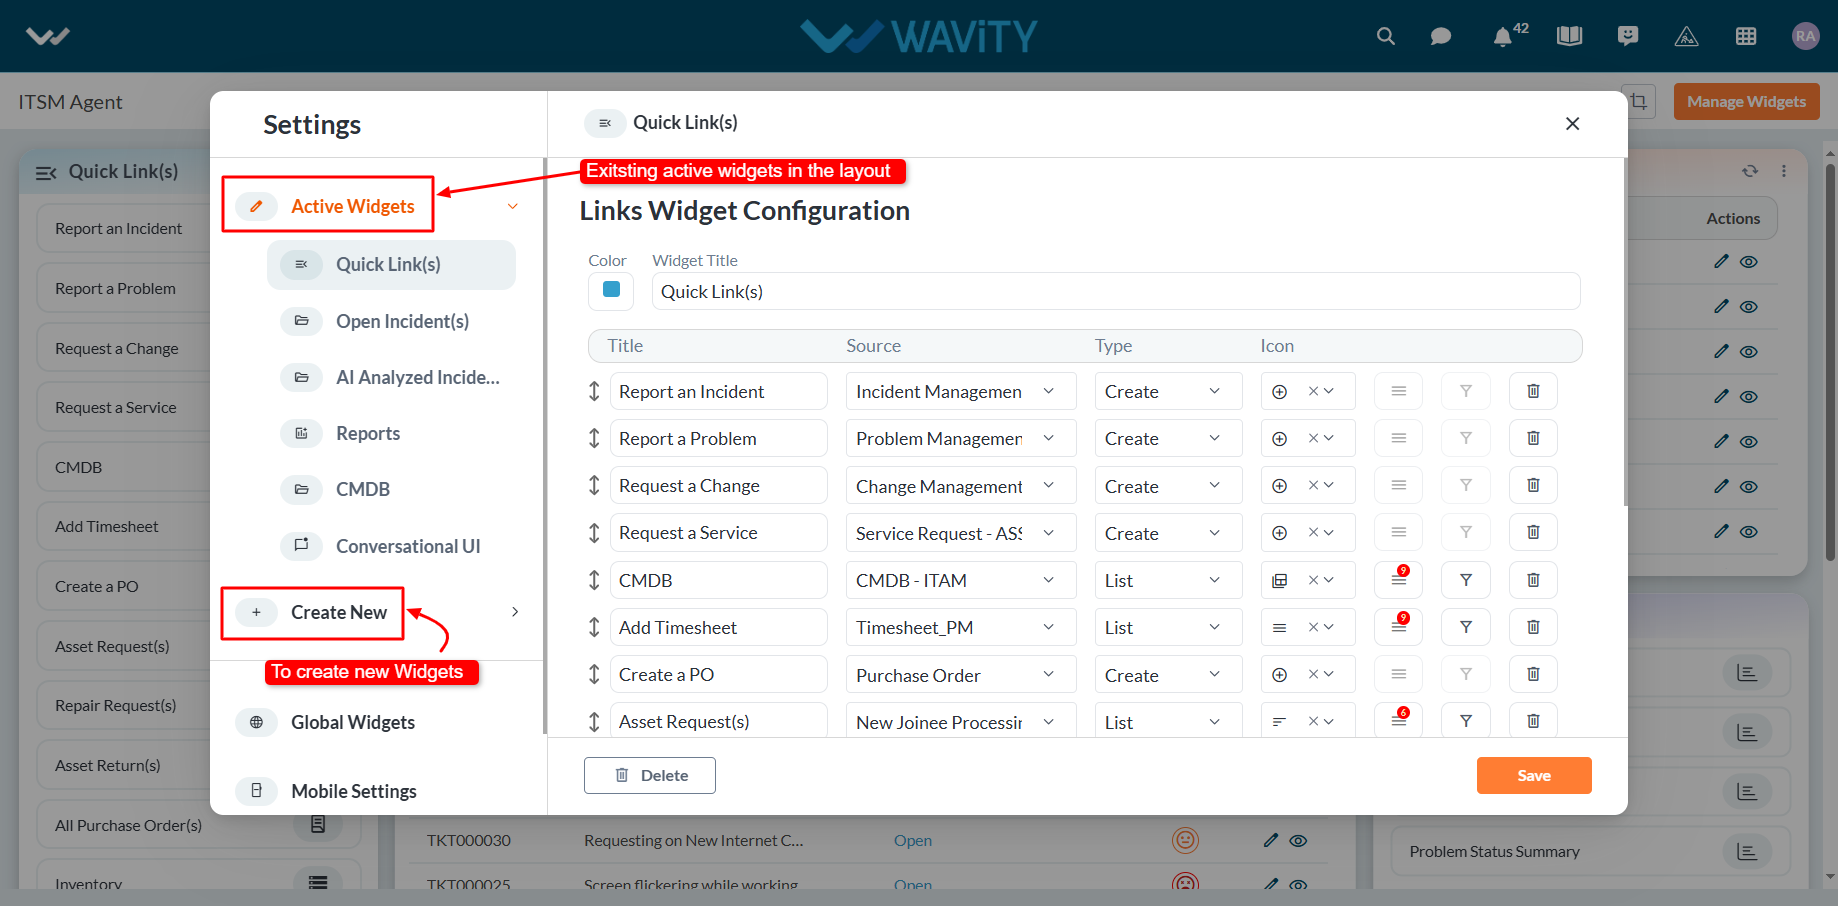Open the RA user avatar menu
Screen dimensions: 1838x906
1805,36
